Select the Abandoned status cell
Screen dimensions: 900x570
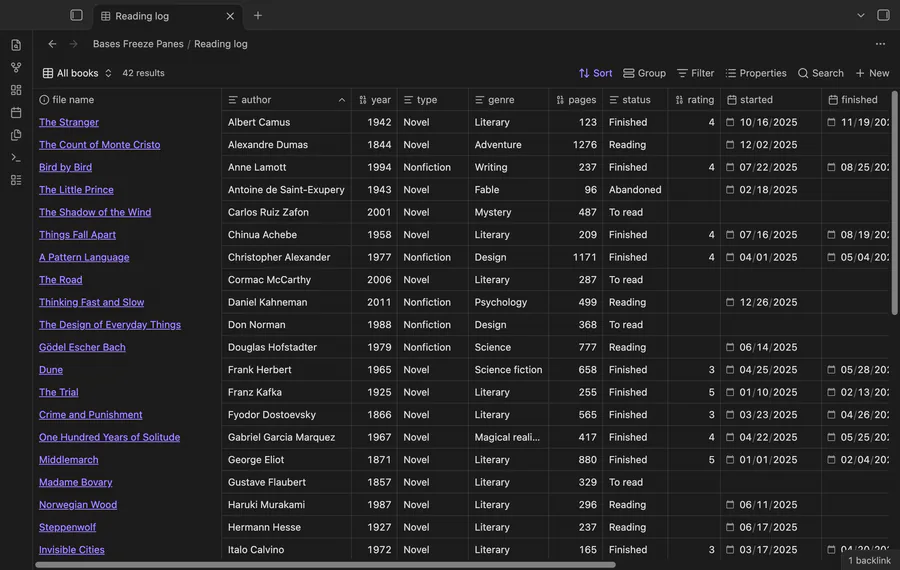635,190
